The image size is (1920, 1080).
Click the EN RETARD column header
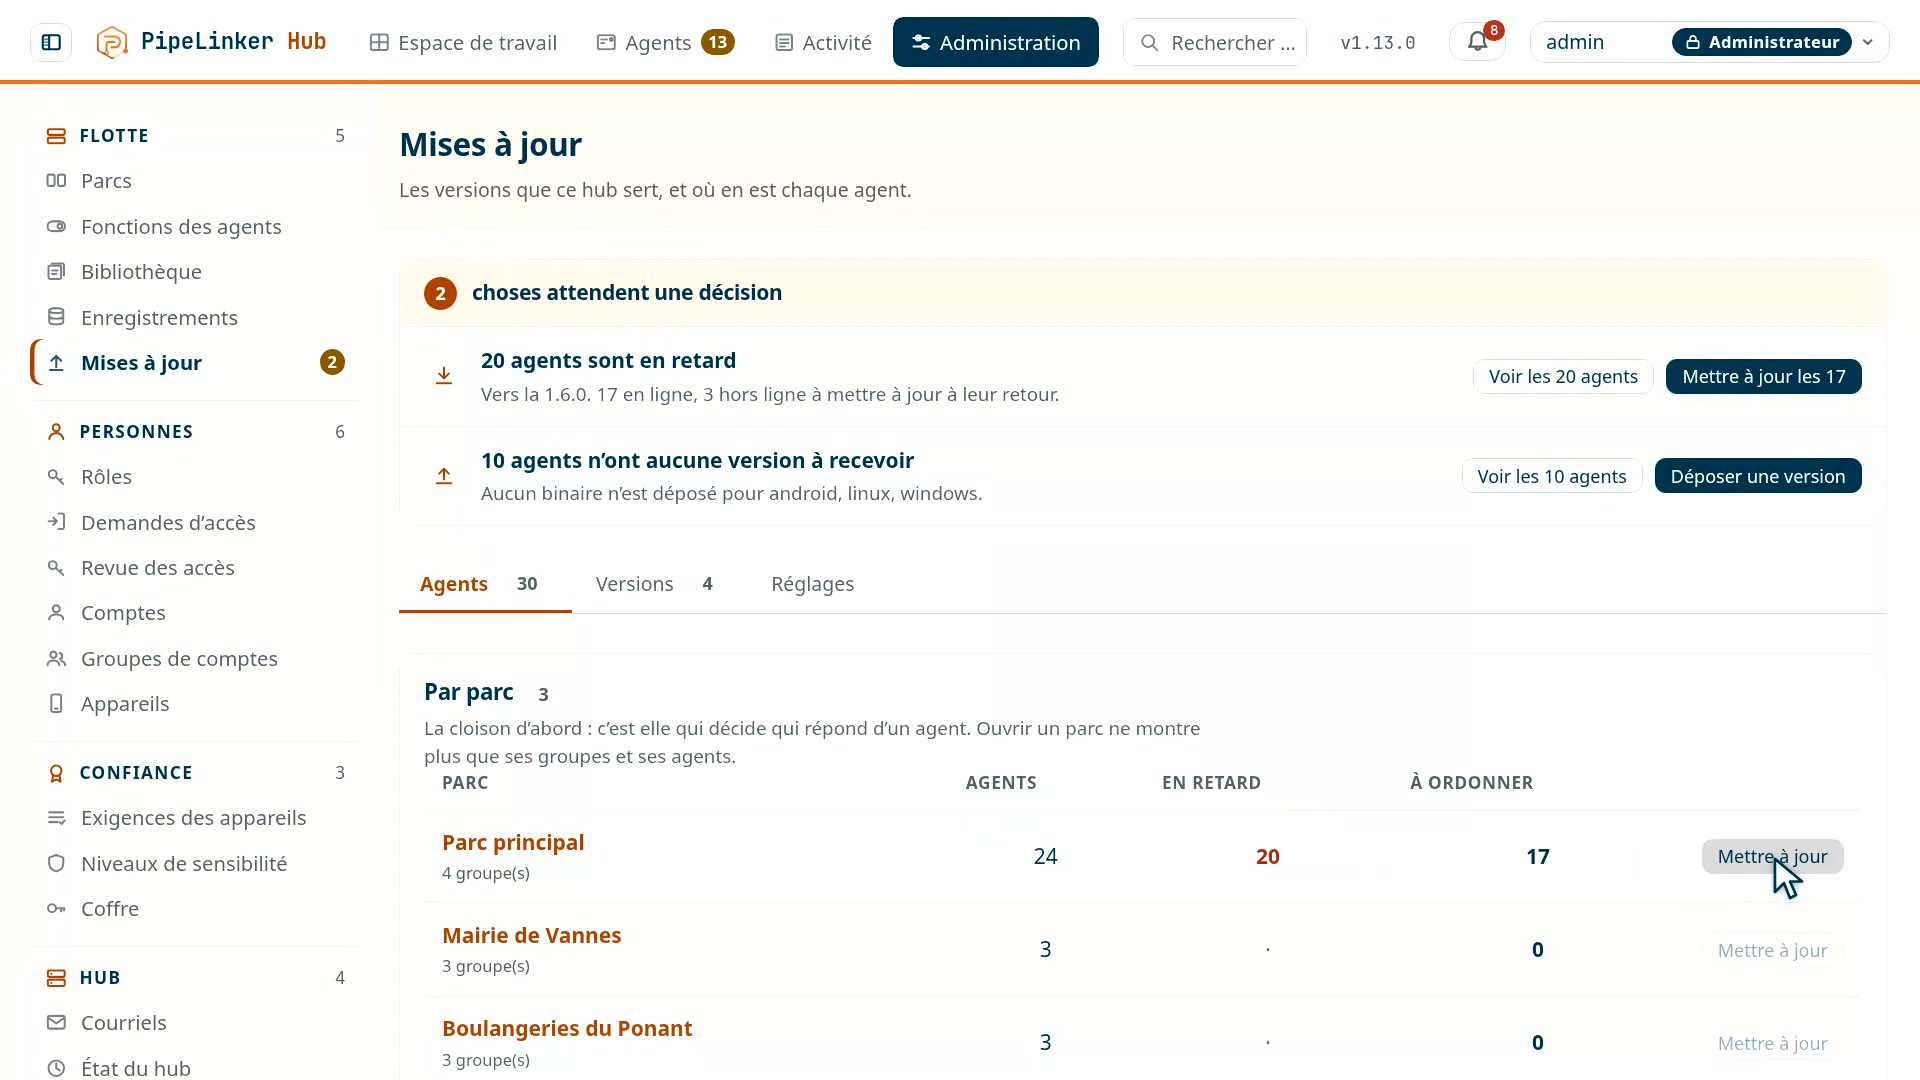tap(1211, 783)
